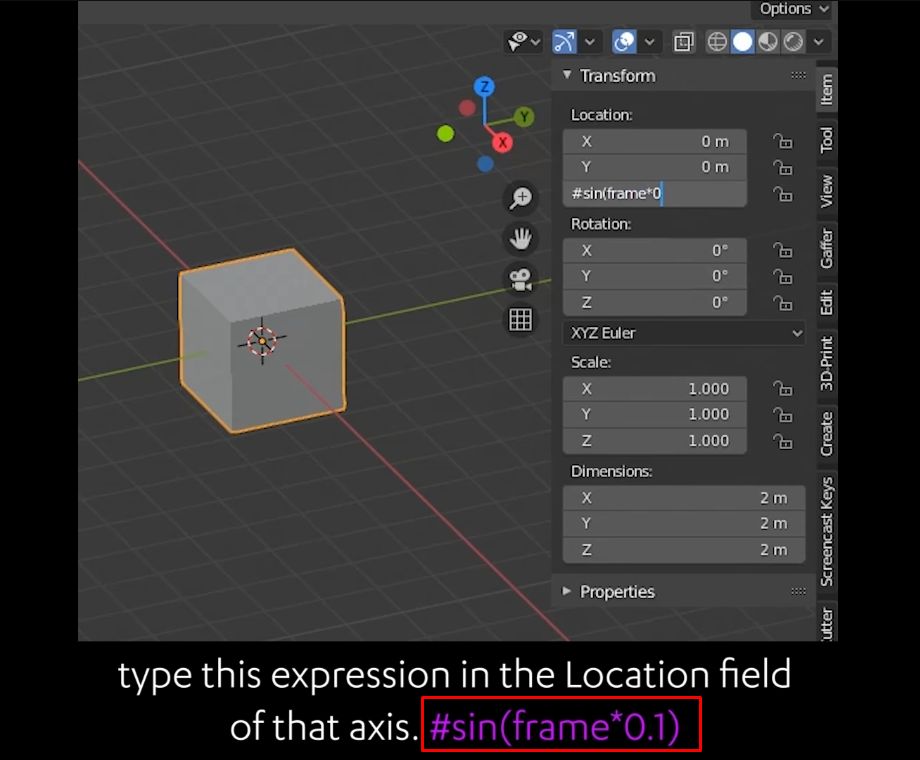
Task: Switch to the Tool sidebar tab
Action: click(827, 140)
